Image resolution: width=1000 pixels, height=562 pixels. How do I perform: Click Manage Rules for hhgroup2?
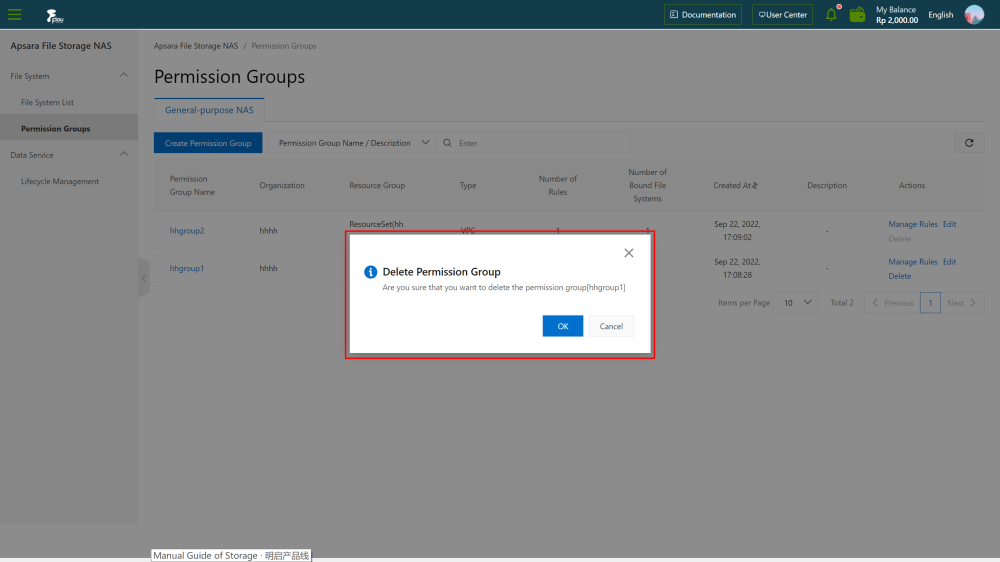[913, 225]
